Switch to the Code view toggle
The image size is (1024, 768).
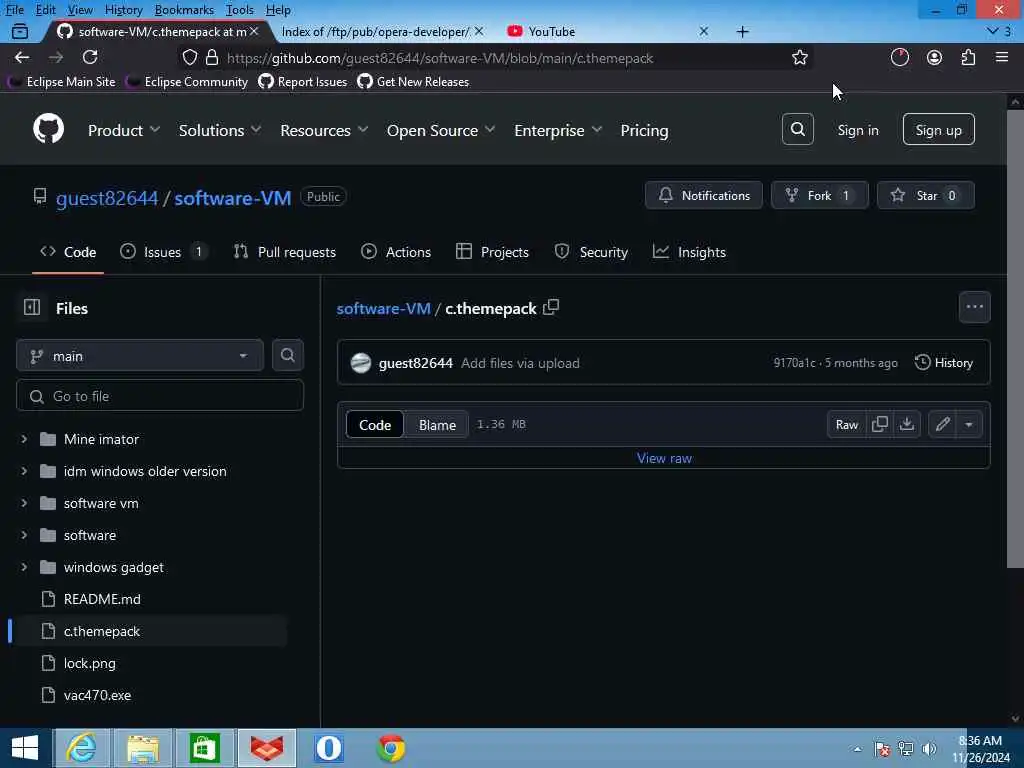tap(375, 424)
